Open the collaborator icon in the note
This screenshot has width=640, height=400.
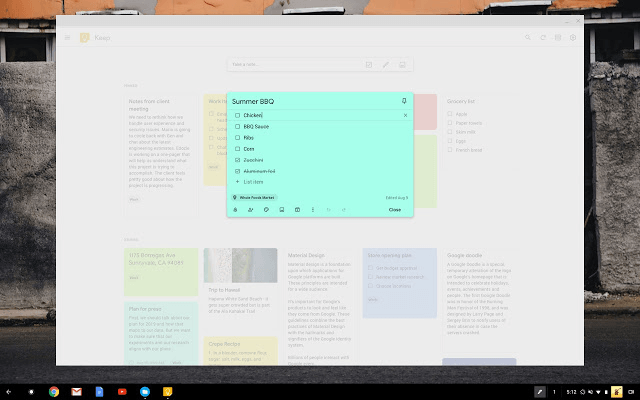pyautogui.click(x=250, y=210)
